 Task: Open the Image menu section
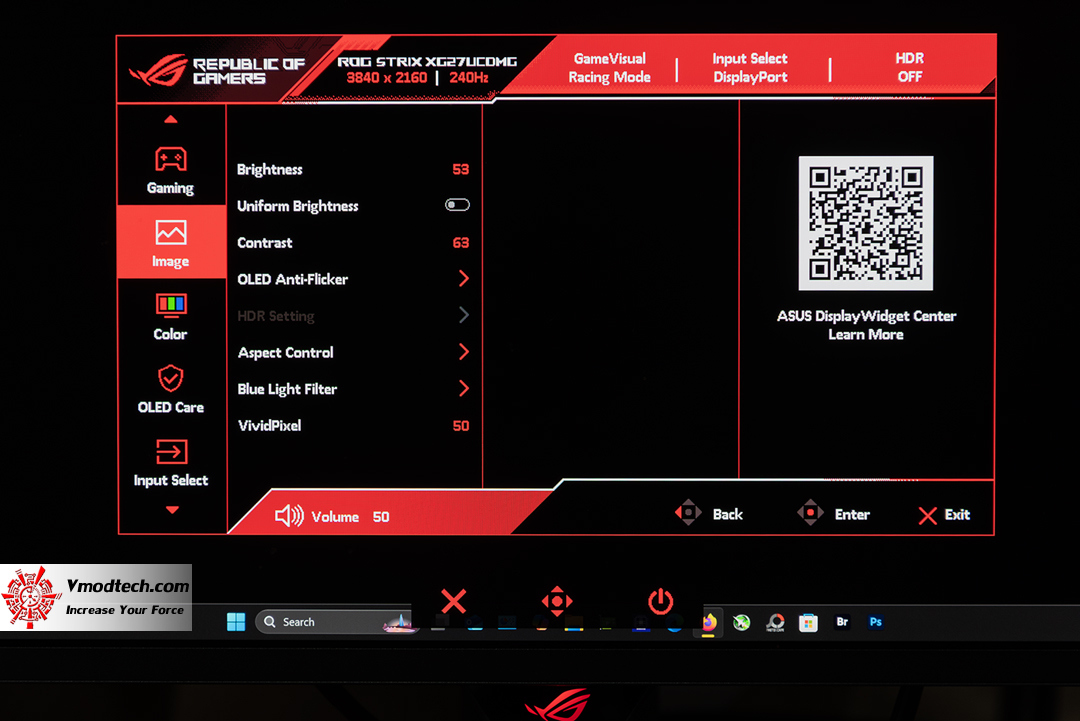click(171, 242)
